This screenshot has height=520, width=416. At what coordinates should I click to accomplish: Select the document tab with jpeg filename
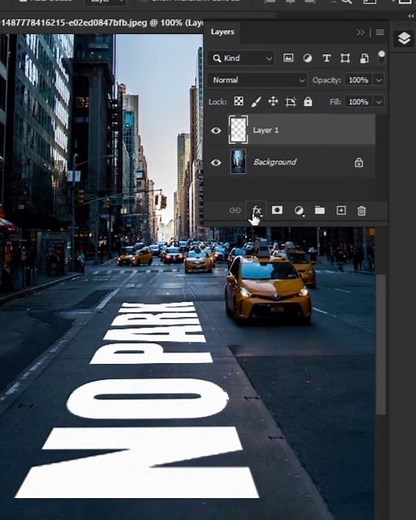click(x=102, y=23)
